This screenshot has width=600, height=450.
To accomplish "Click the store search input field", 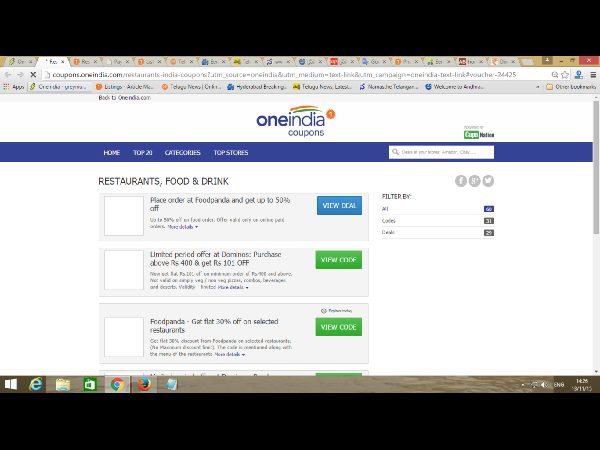I will click(445, 152).
